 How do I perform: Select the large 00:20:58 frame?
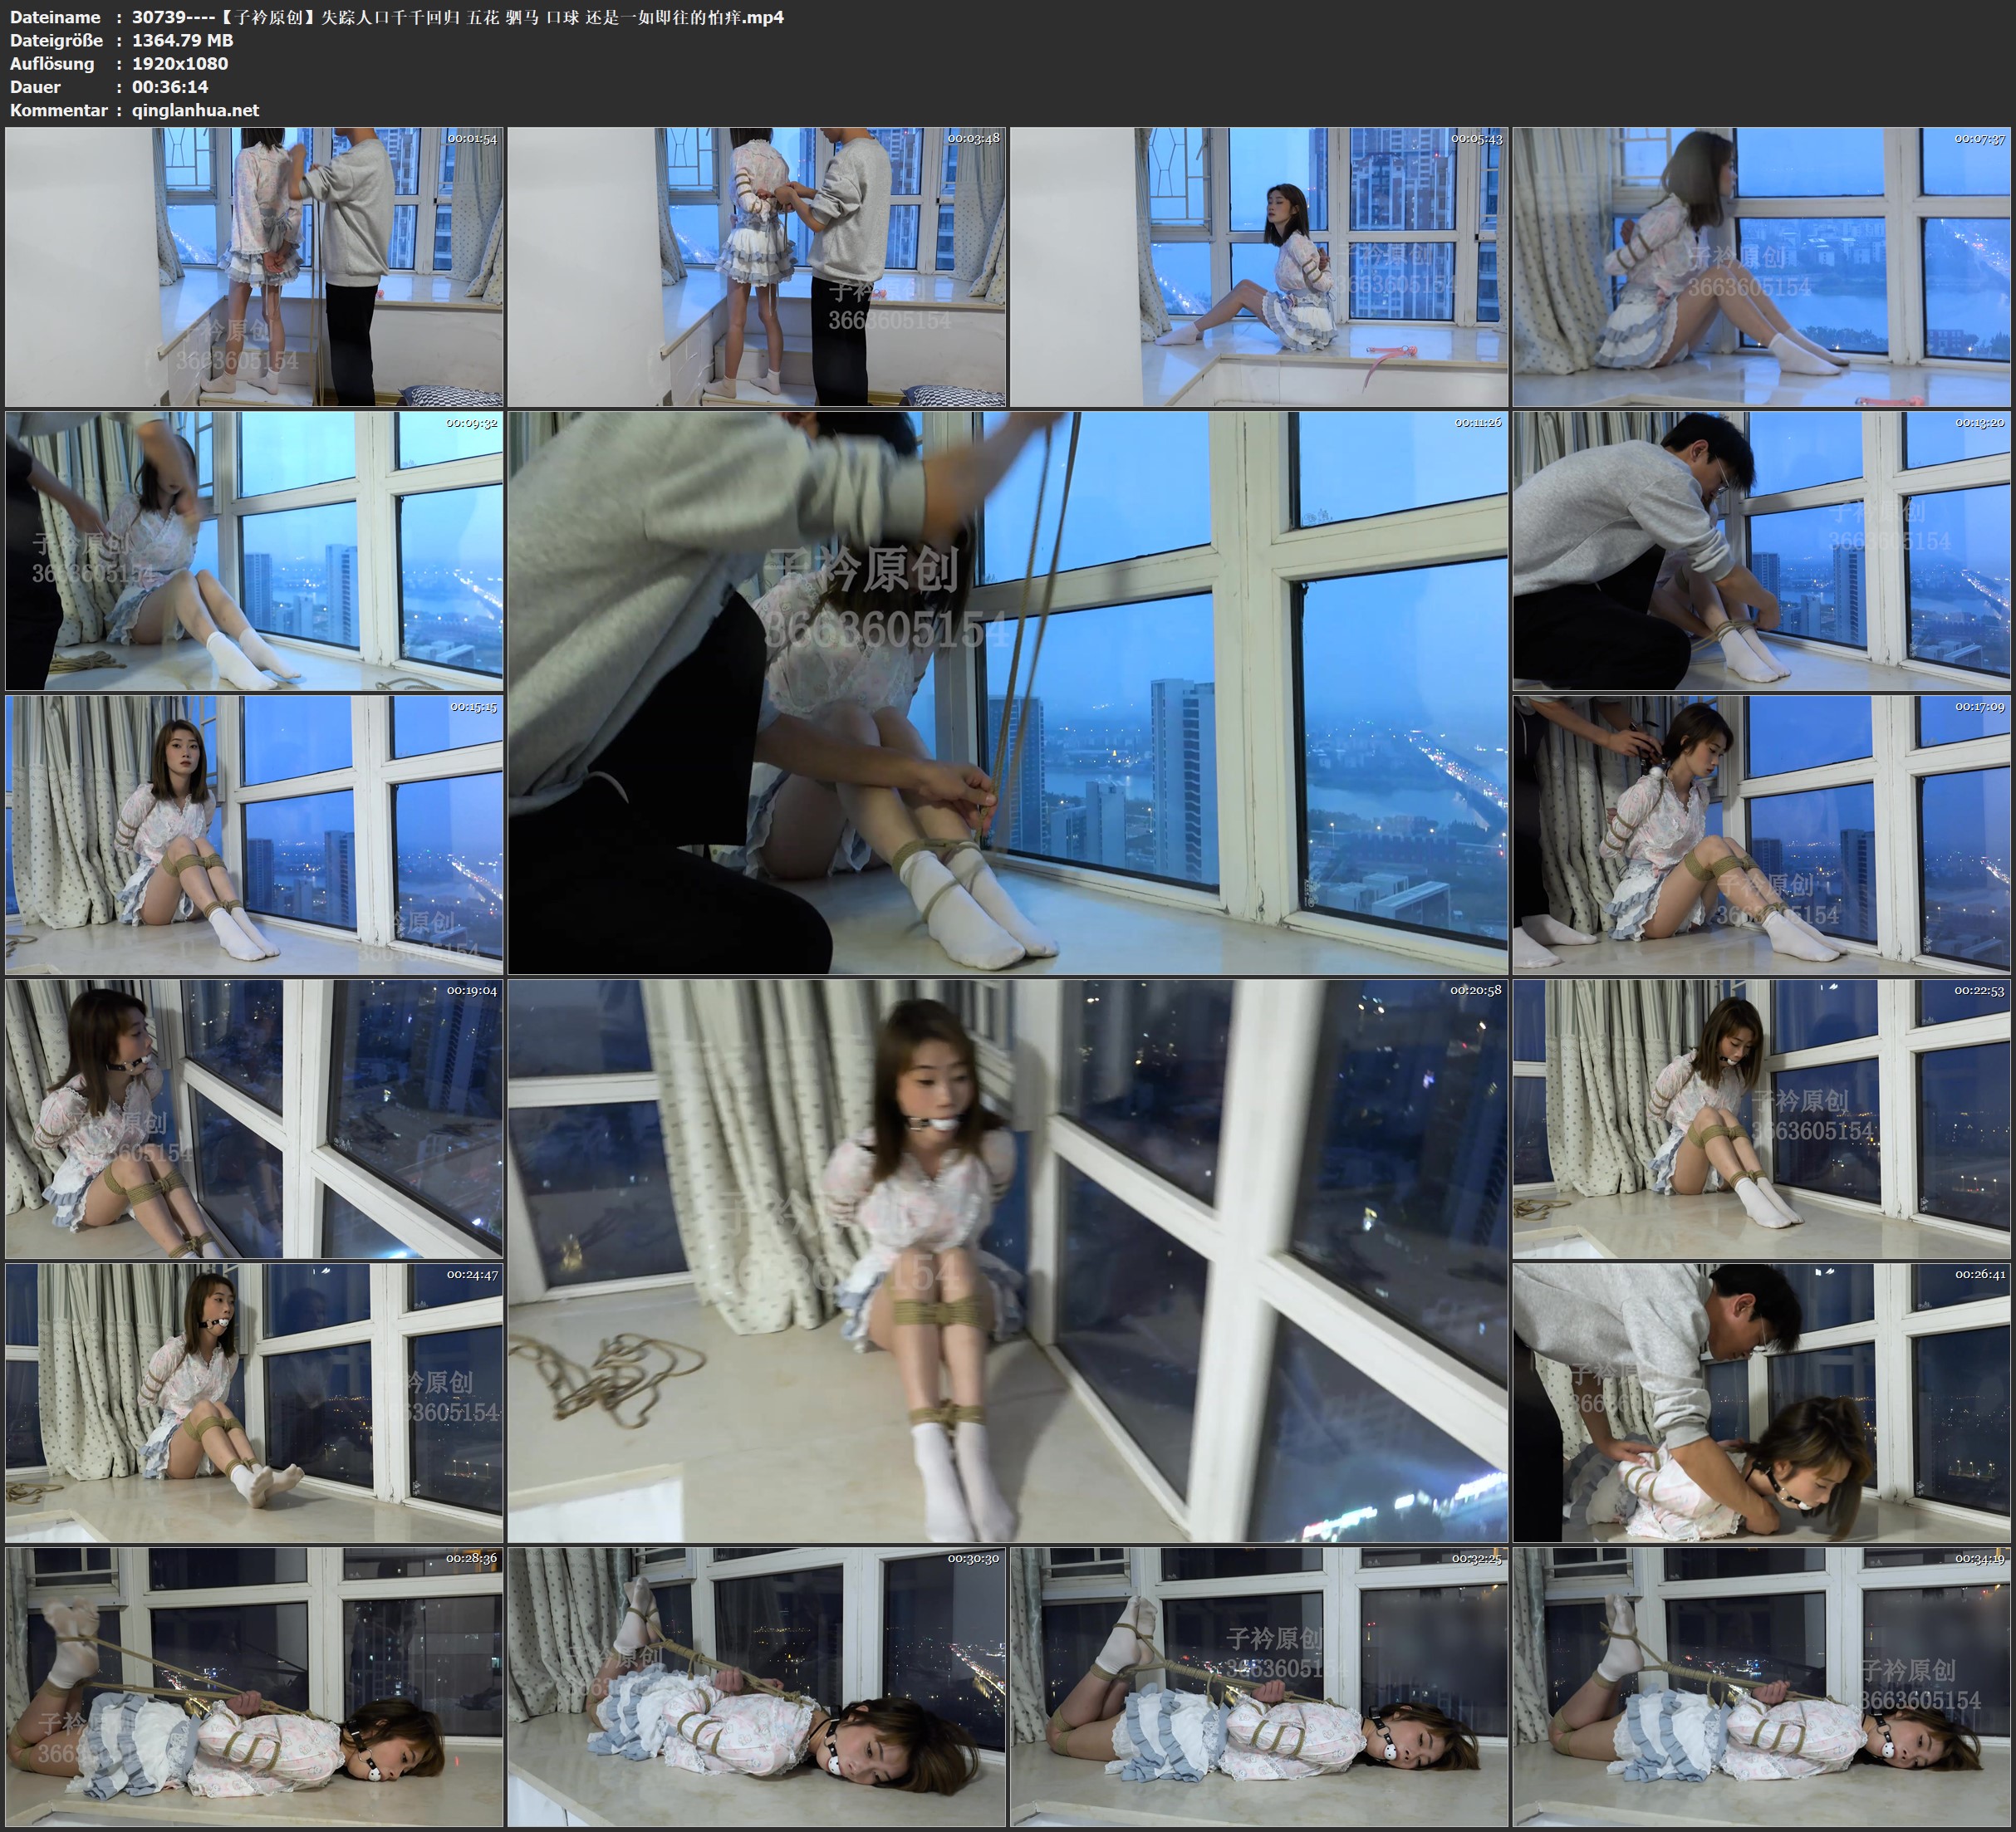[1007, 1260]
